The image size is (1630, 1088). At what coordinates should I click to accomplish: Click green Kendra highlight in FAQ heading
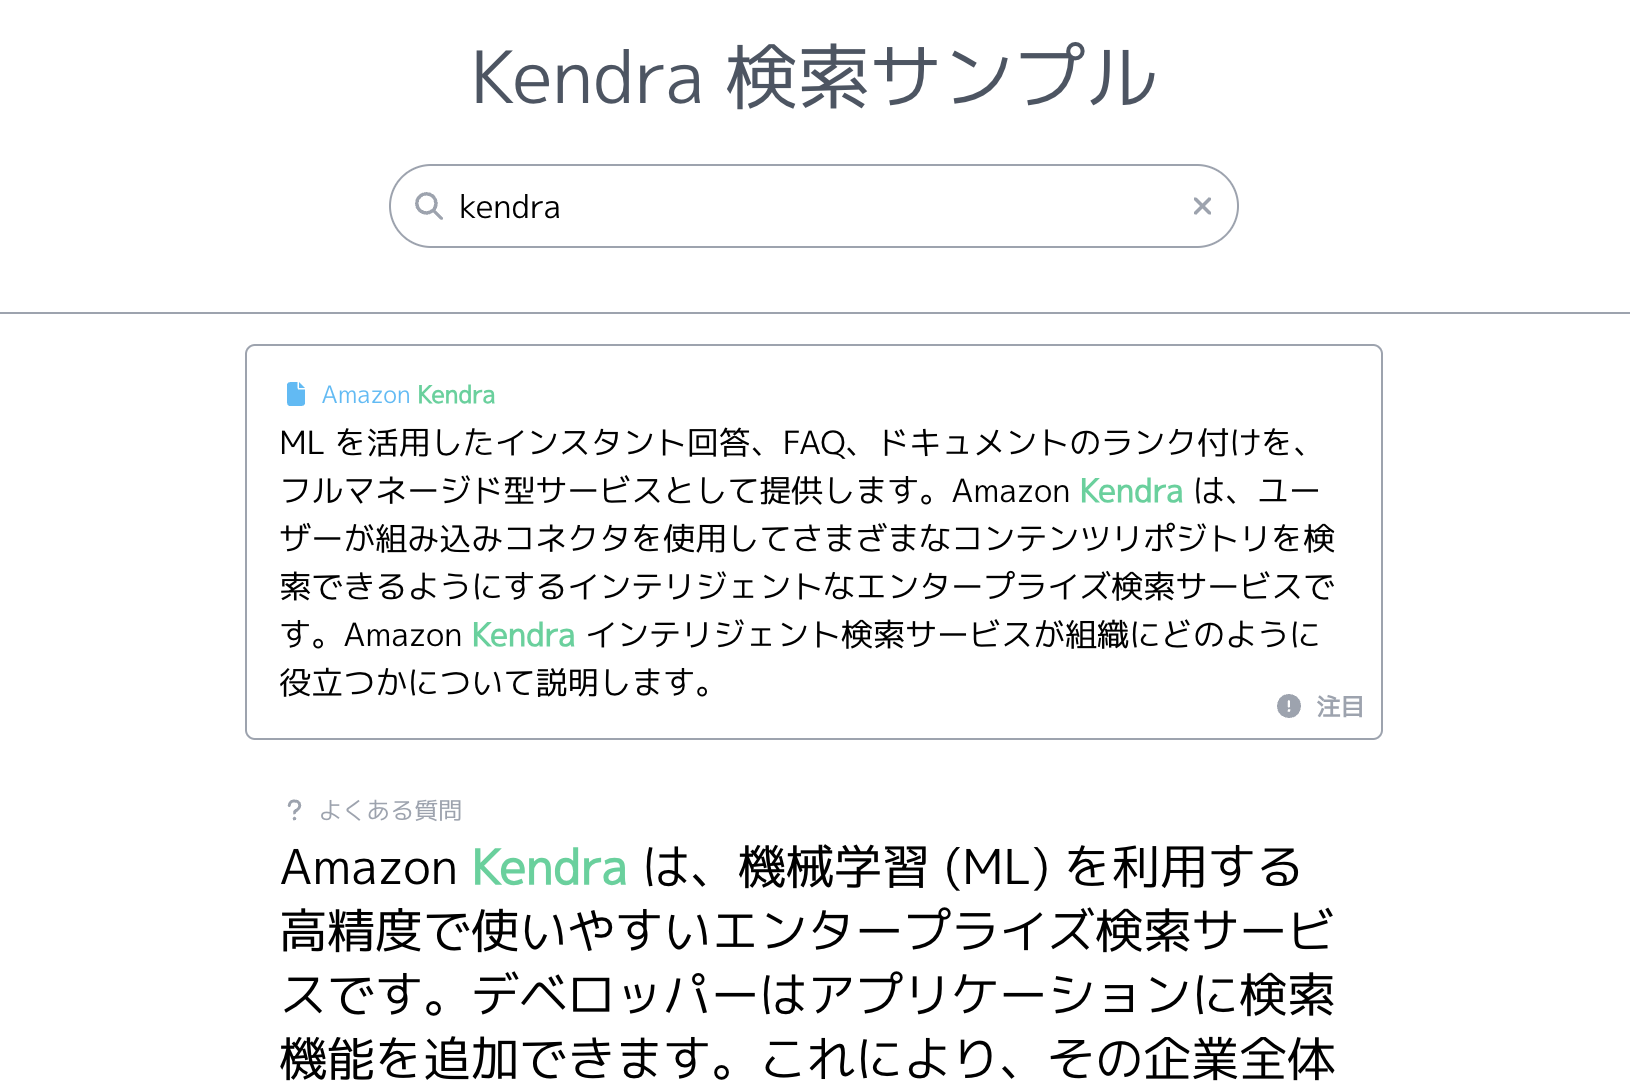tap(549, 867)
